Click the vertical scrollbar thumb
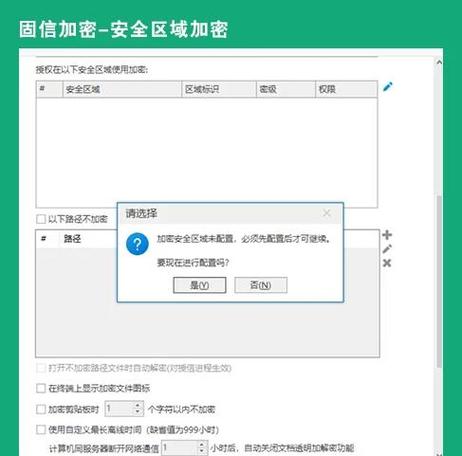Viewport: 462px width, 456px height. click(439, 282)
